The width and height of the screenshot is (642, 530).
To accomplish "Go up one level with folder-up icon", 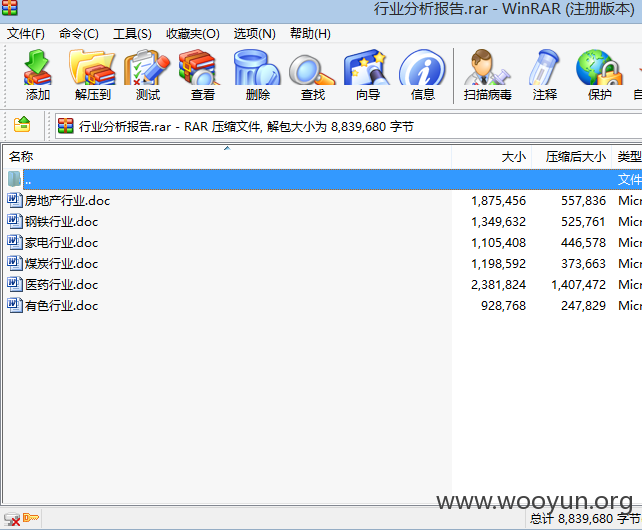I will pyautogui.click(x=22, y=125).
